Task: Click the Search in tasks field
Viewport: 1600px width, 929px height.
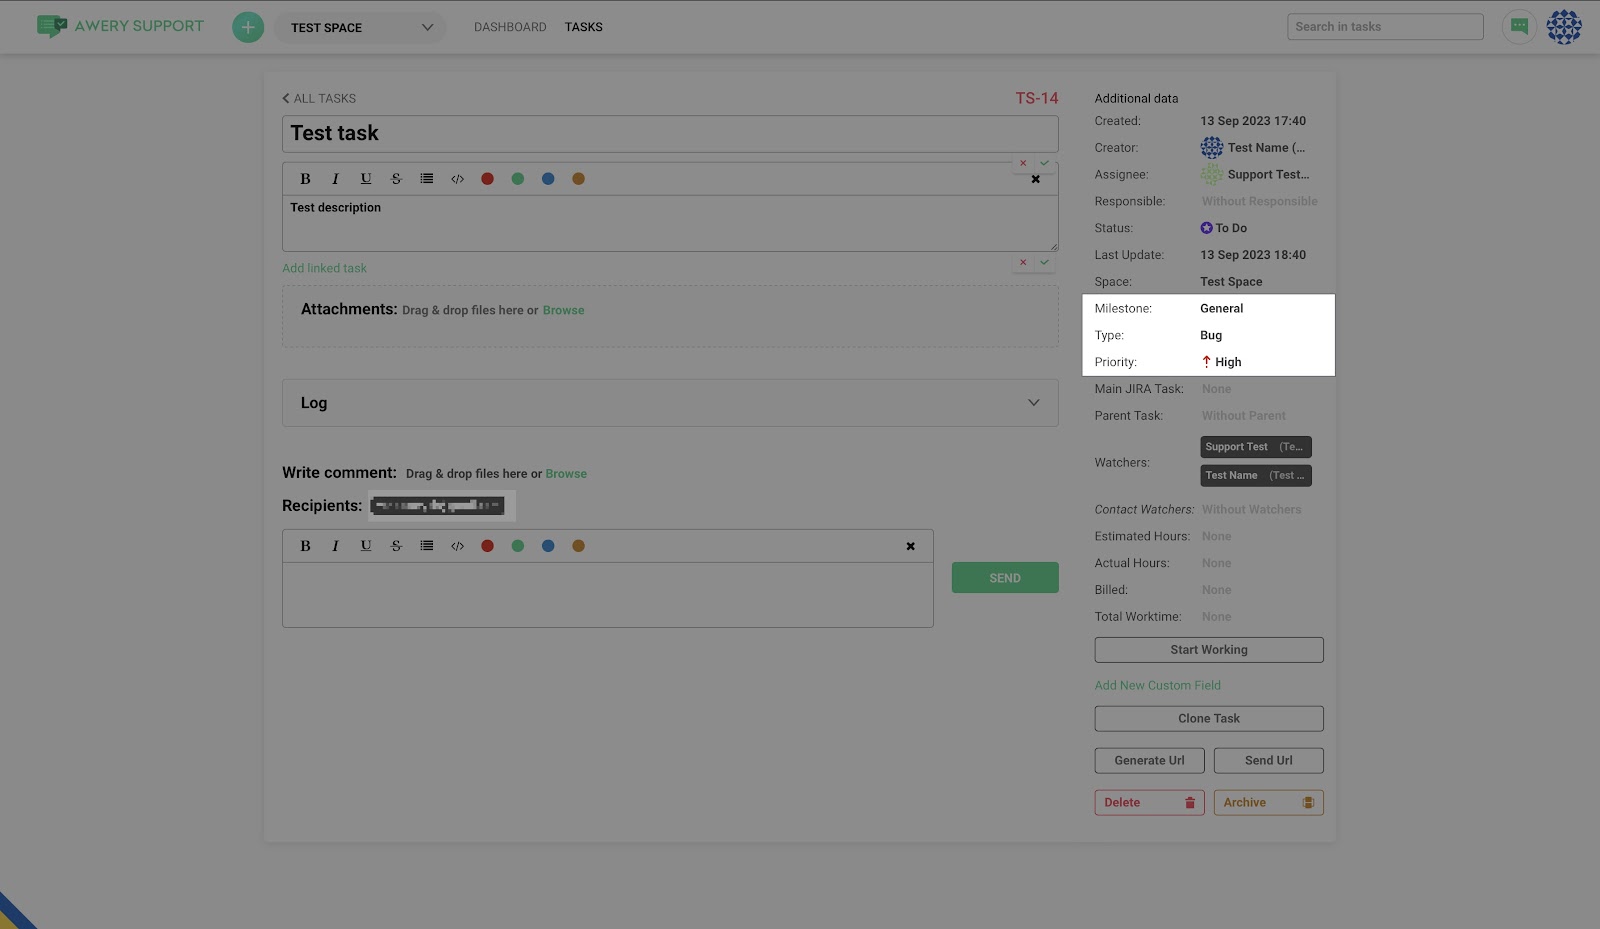Action: coord(1384,27)
